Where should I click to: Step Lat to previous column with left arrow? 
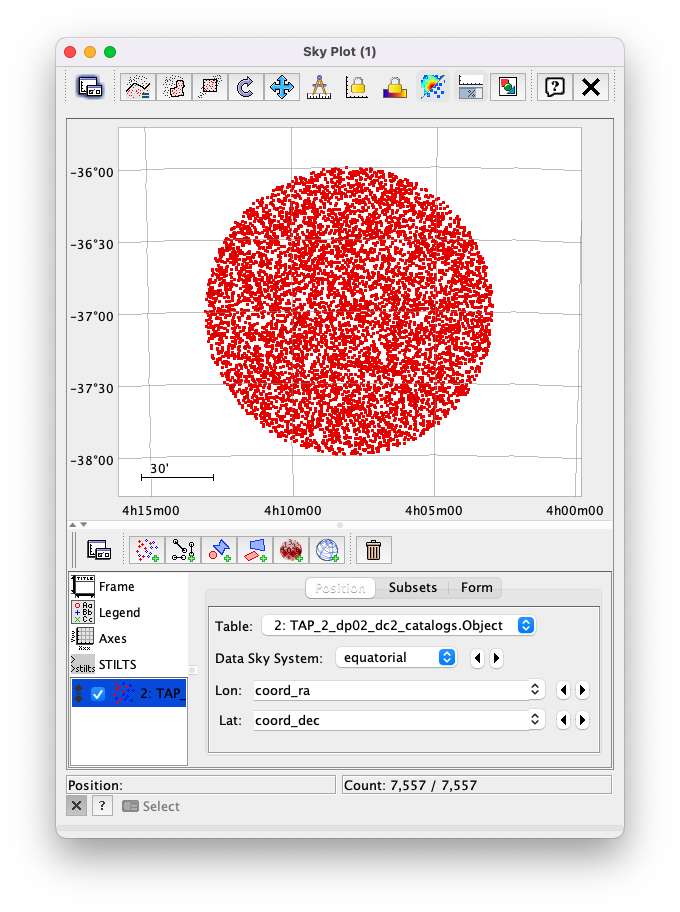pyautogui.click(x=563, y=720)
